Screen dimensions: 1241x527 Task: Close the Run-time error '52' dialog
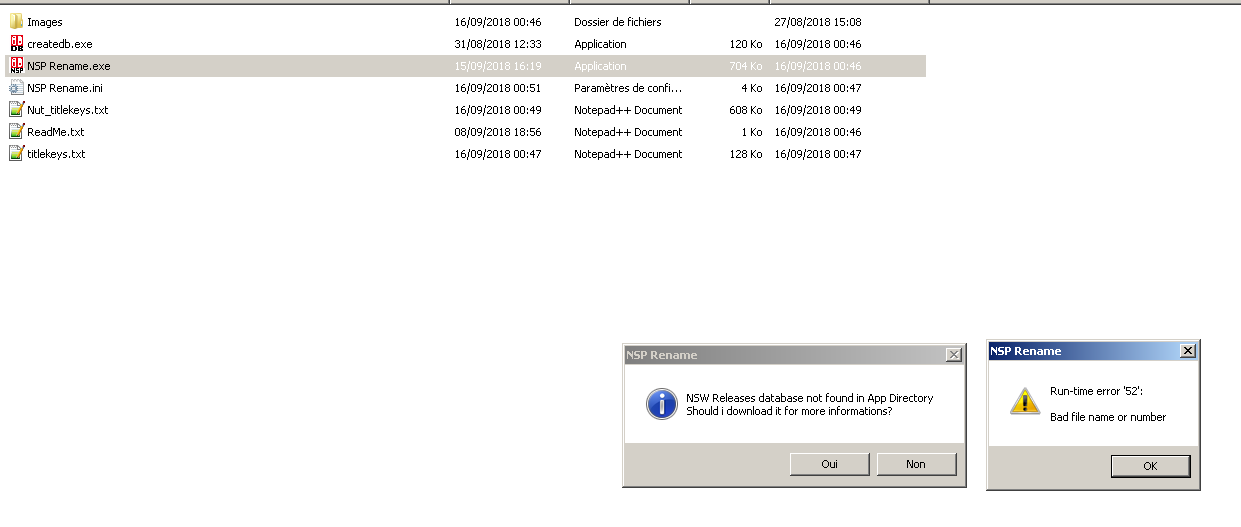tap(1187, 351)
